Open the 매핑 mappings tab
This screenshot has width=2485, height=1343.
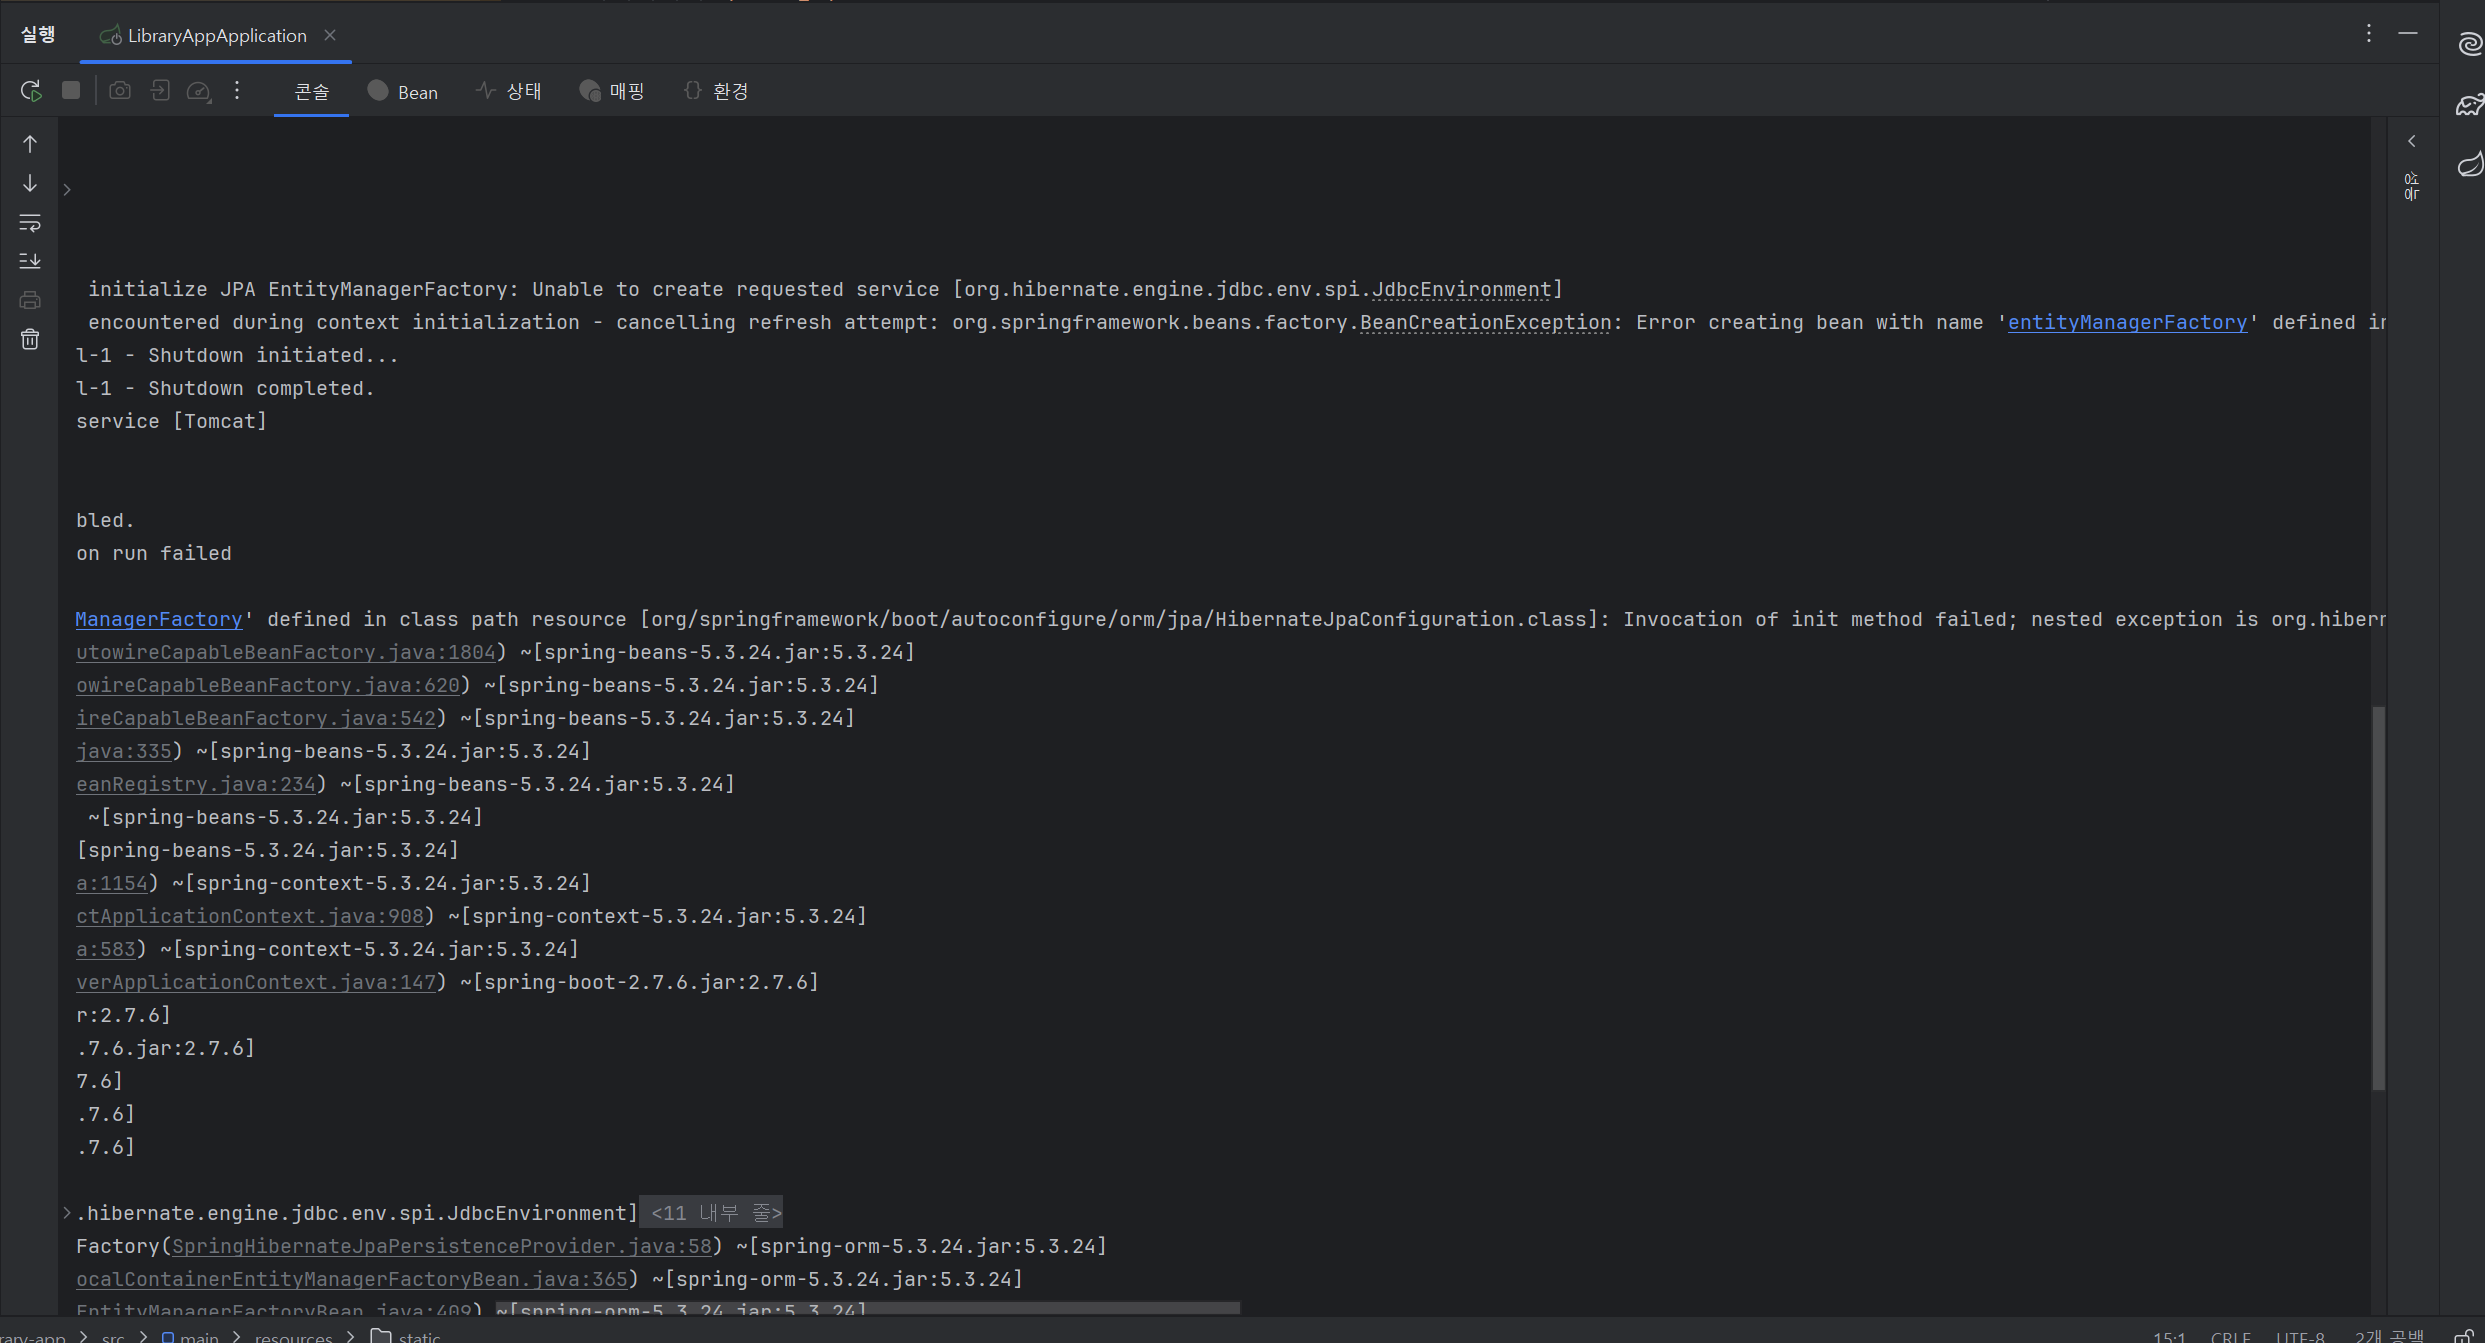612,92
